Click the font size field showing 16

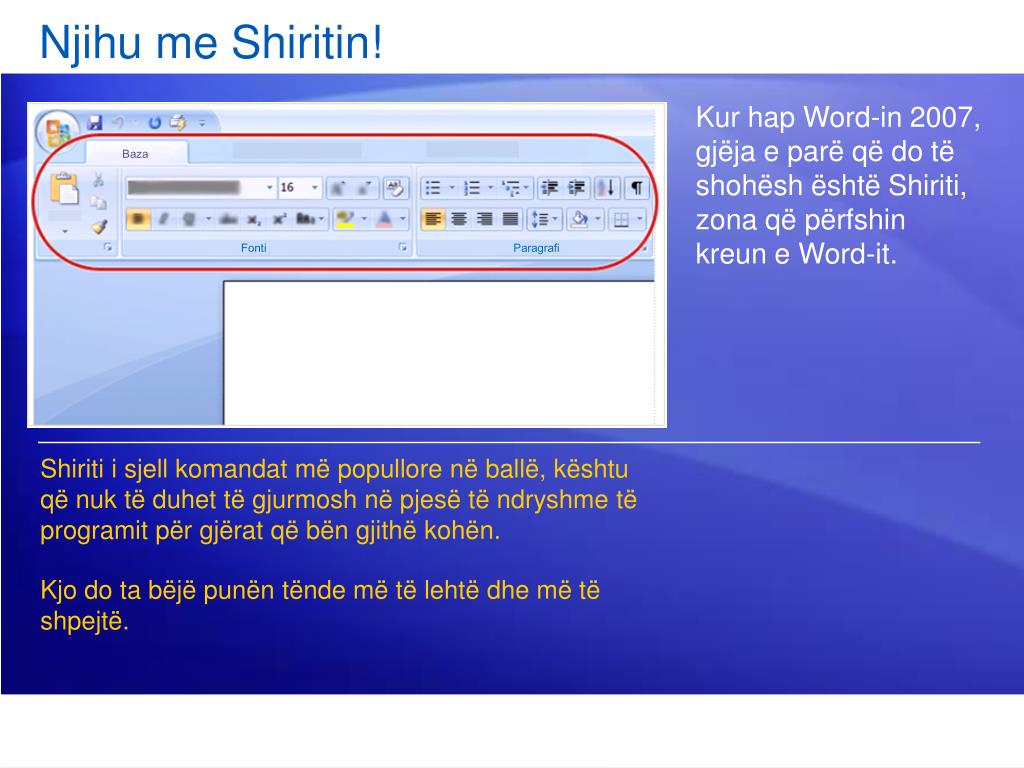coord(293,188)
